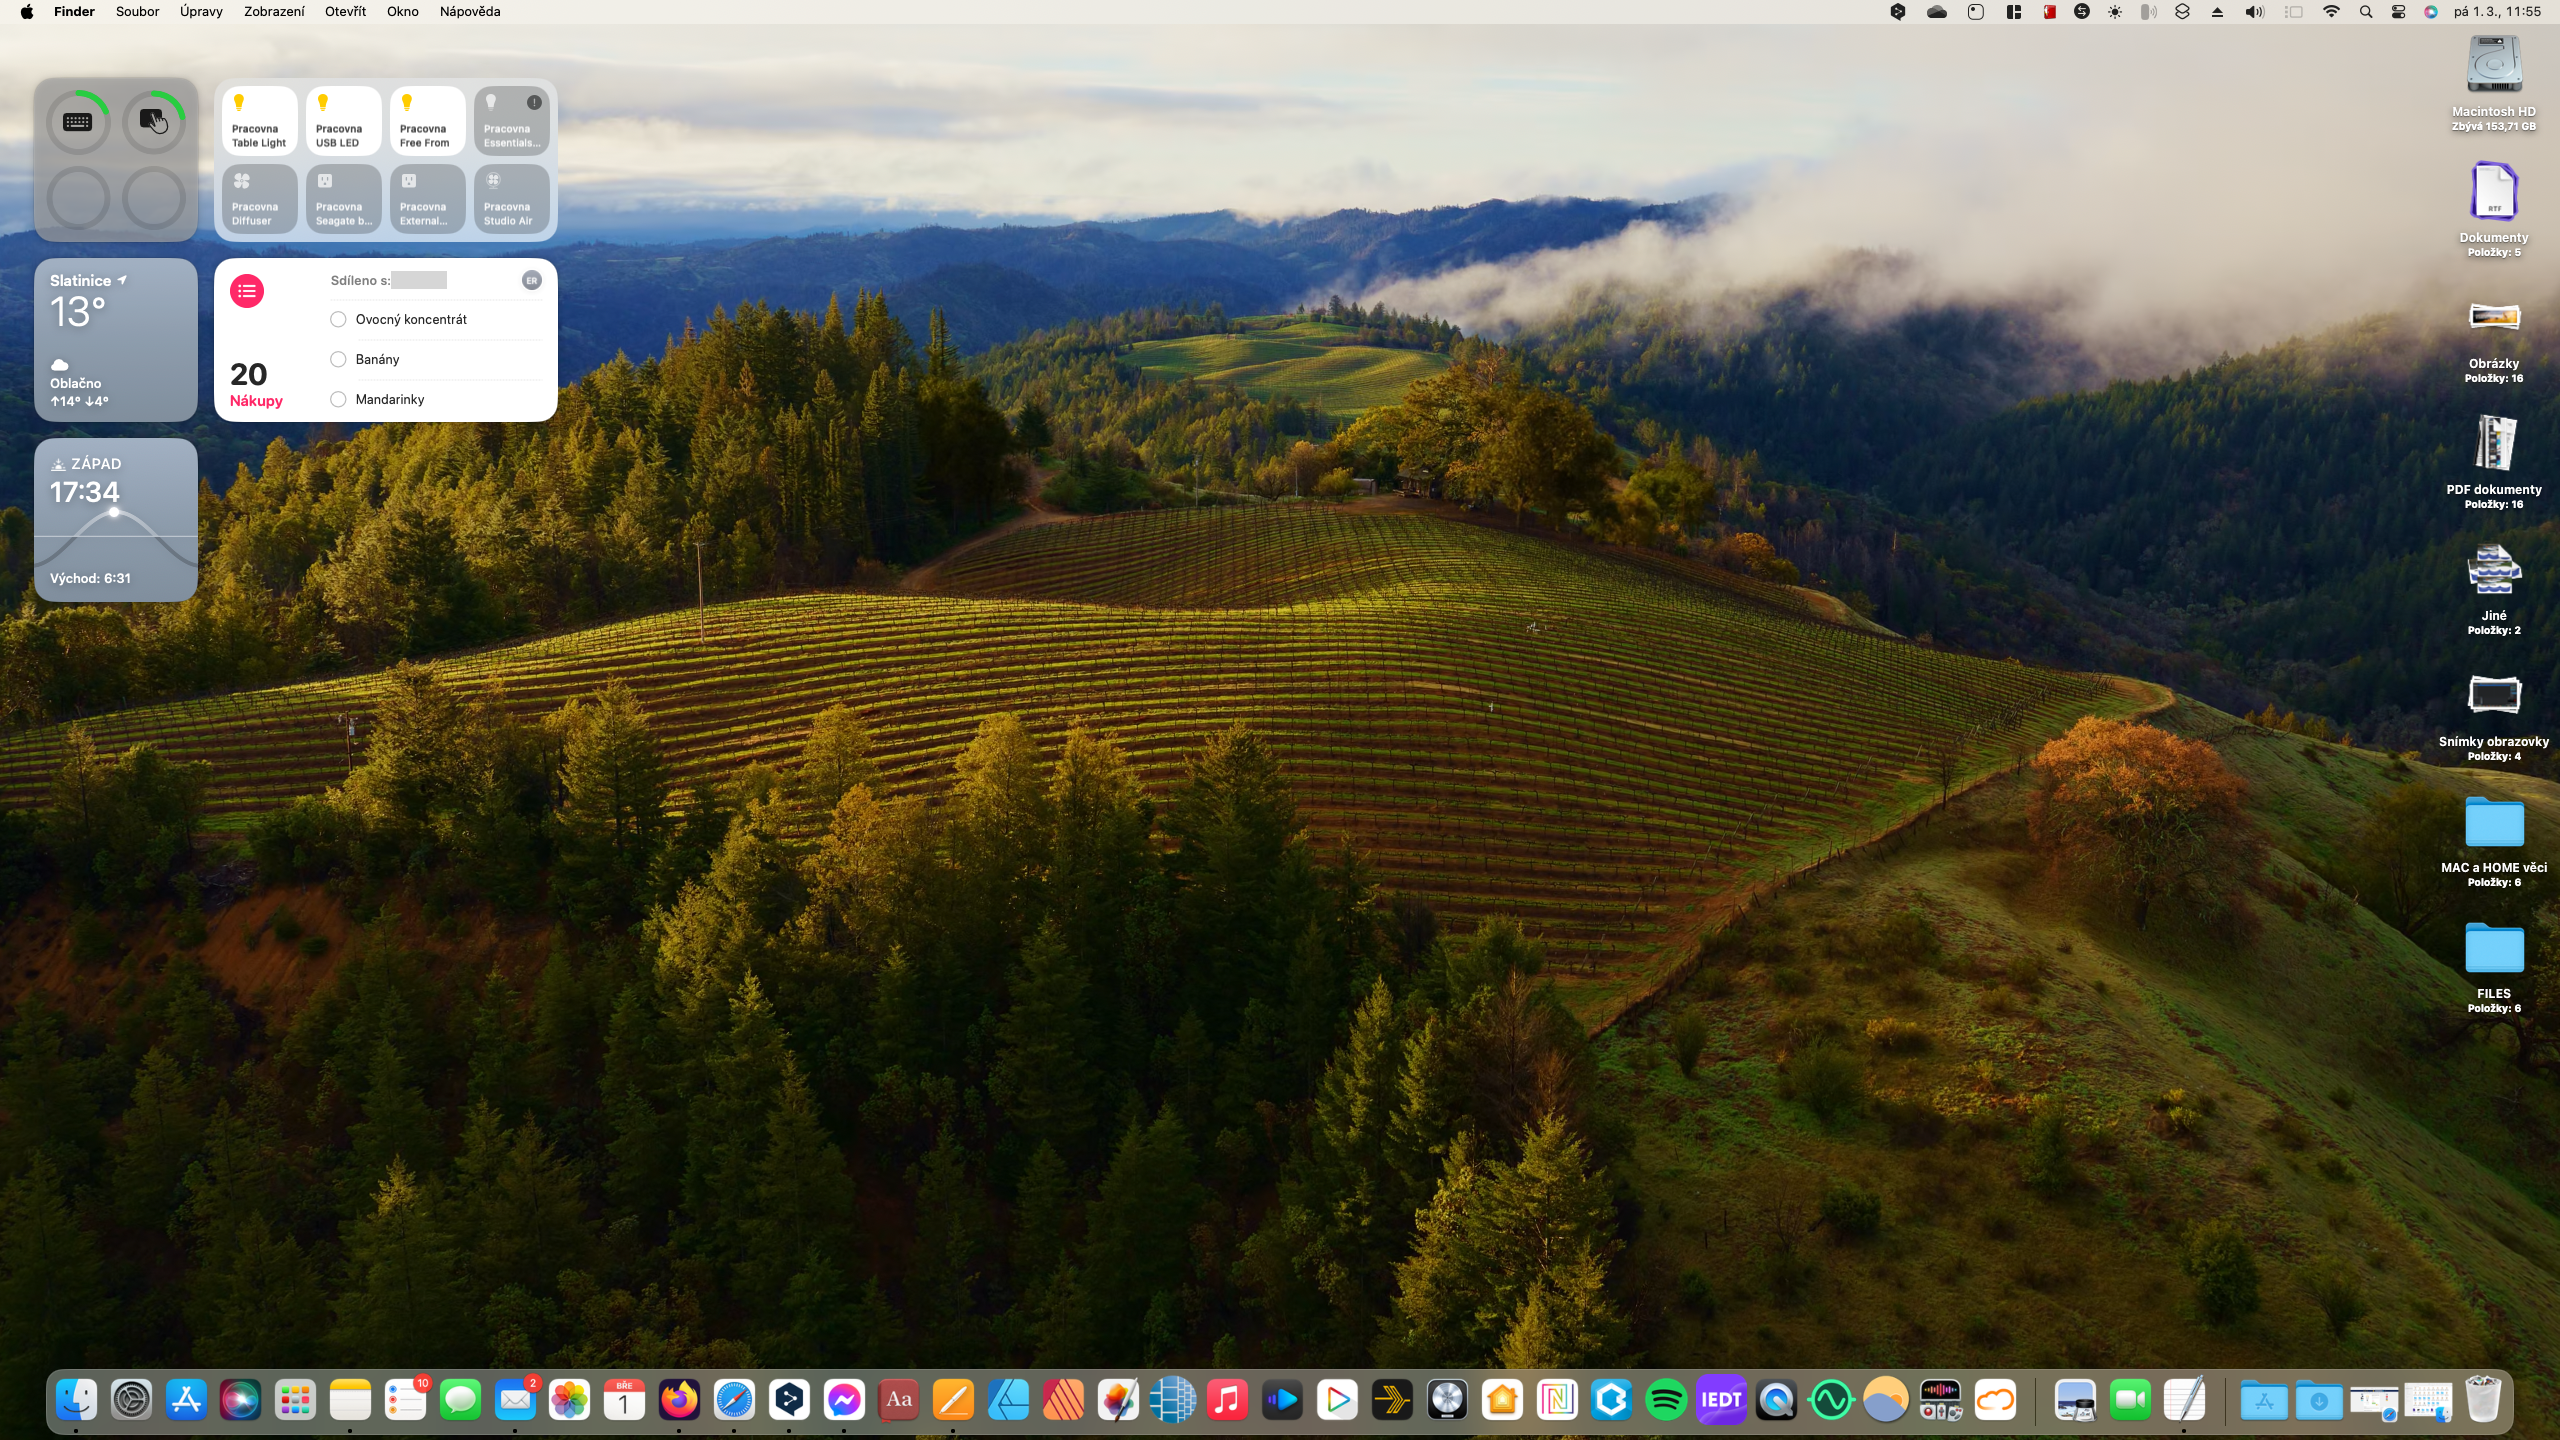This screenshot has width=2560, height=1440.
Task: Expand the Obrázky desktop stack
Action: click(2493, 317)
